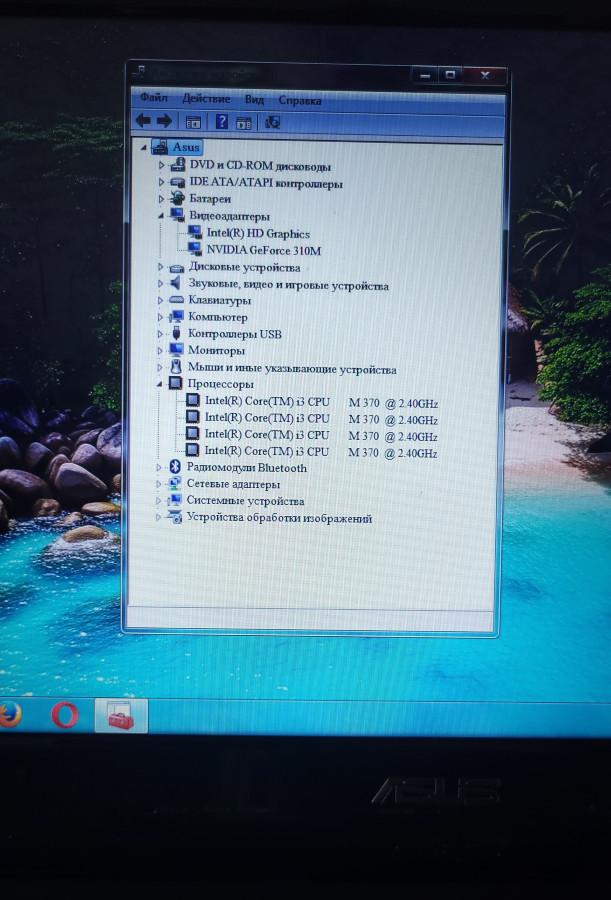Select Intel(R) HD Graphics entry

pos(258,234)
